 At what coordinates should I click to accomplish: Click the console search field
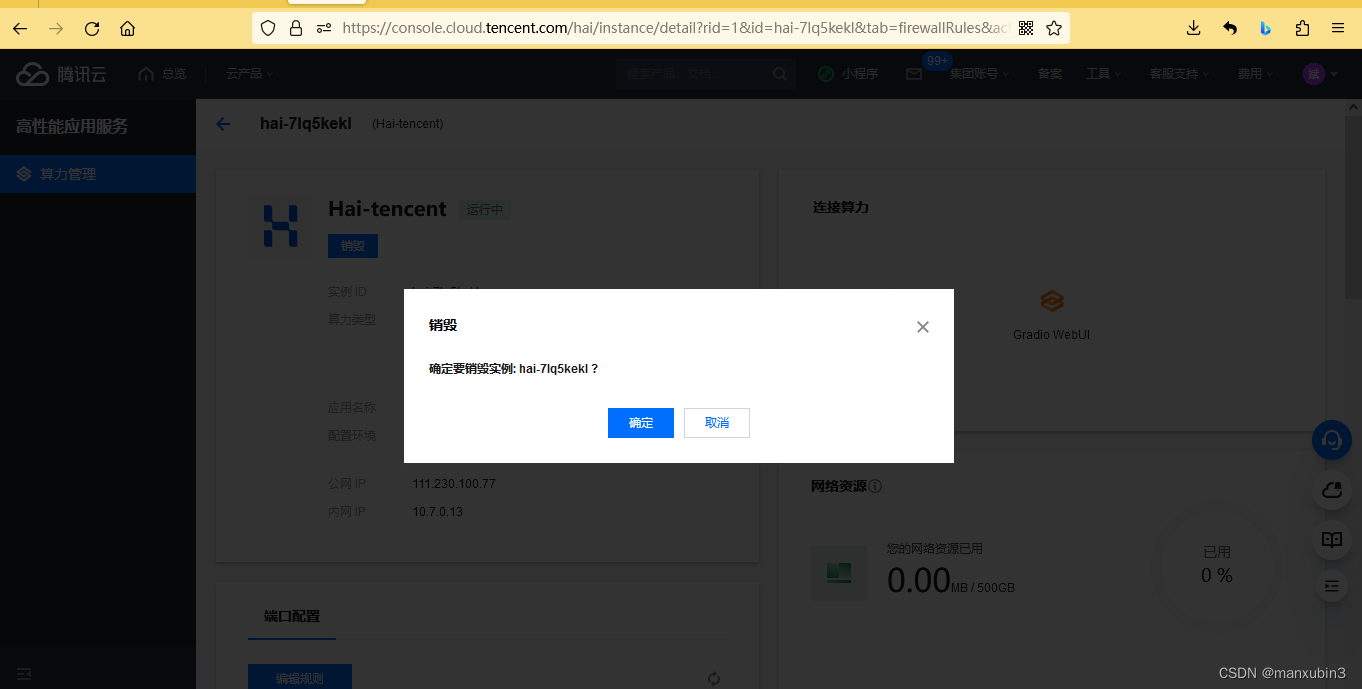point(706,74)
